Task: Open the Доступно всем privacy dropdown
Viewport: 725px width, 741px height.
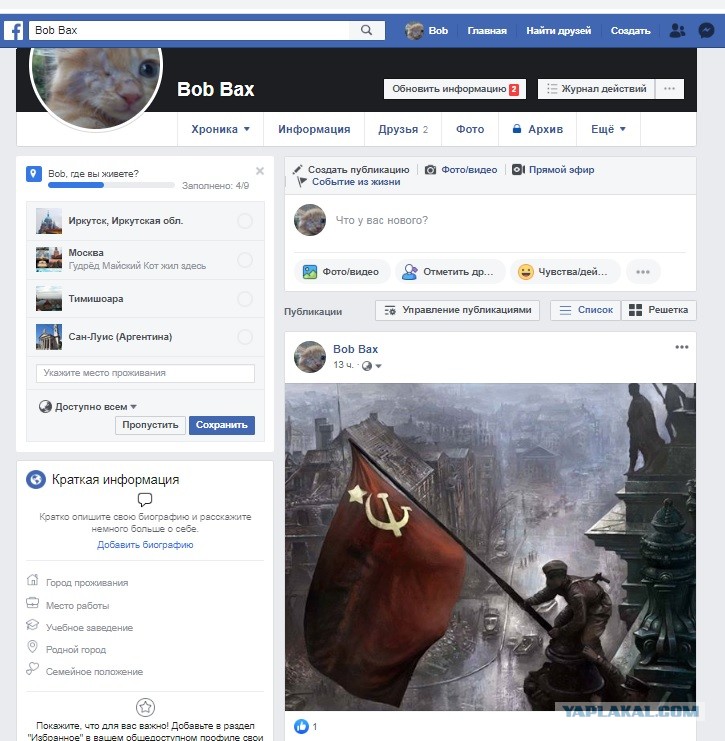Action: [88, 406]
